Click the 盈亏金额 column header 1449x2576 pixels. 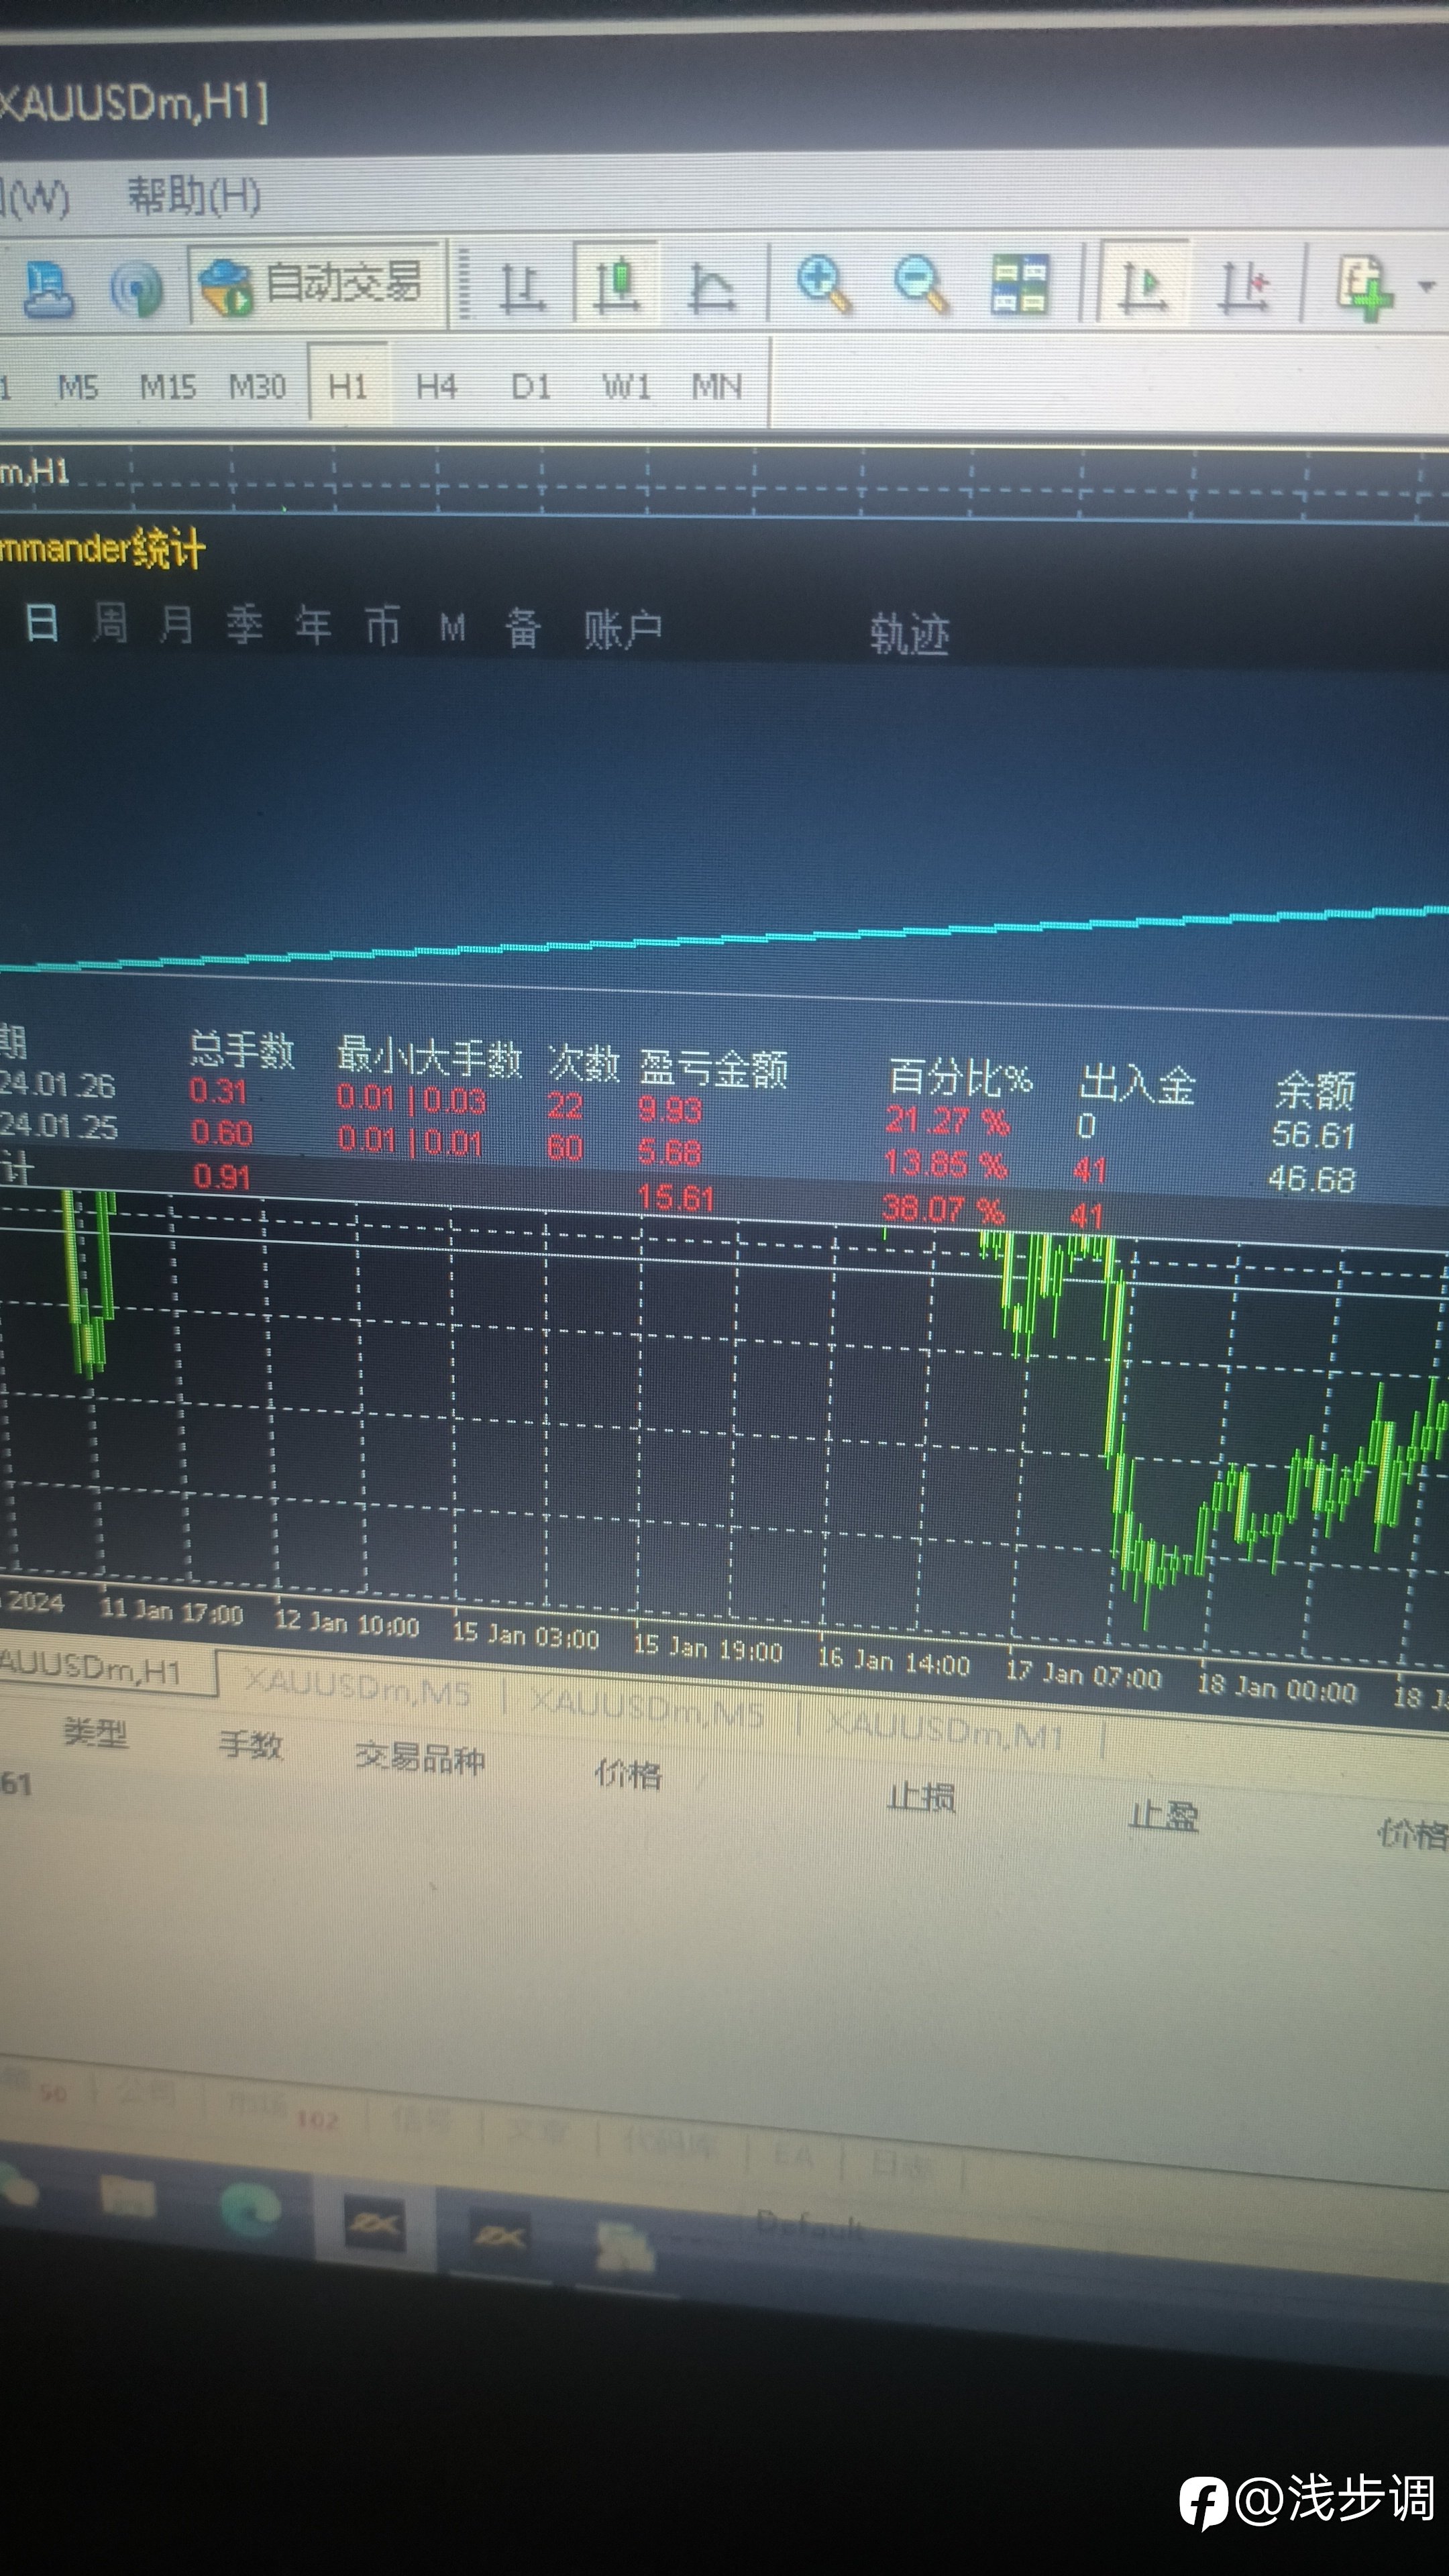click(x=714, y=1069)
